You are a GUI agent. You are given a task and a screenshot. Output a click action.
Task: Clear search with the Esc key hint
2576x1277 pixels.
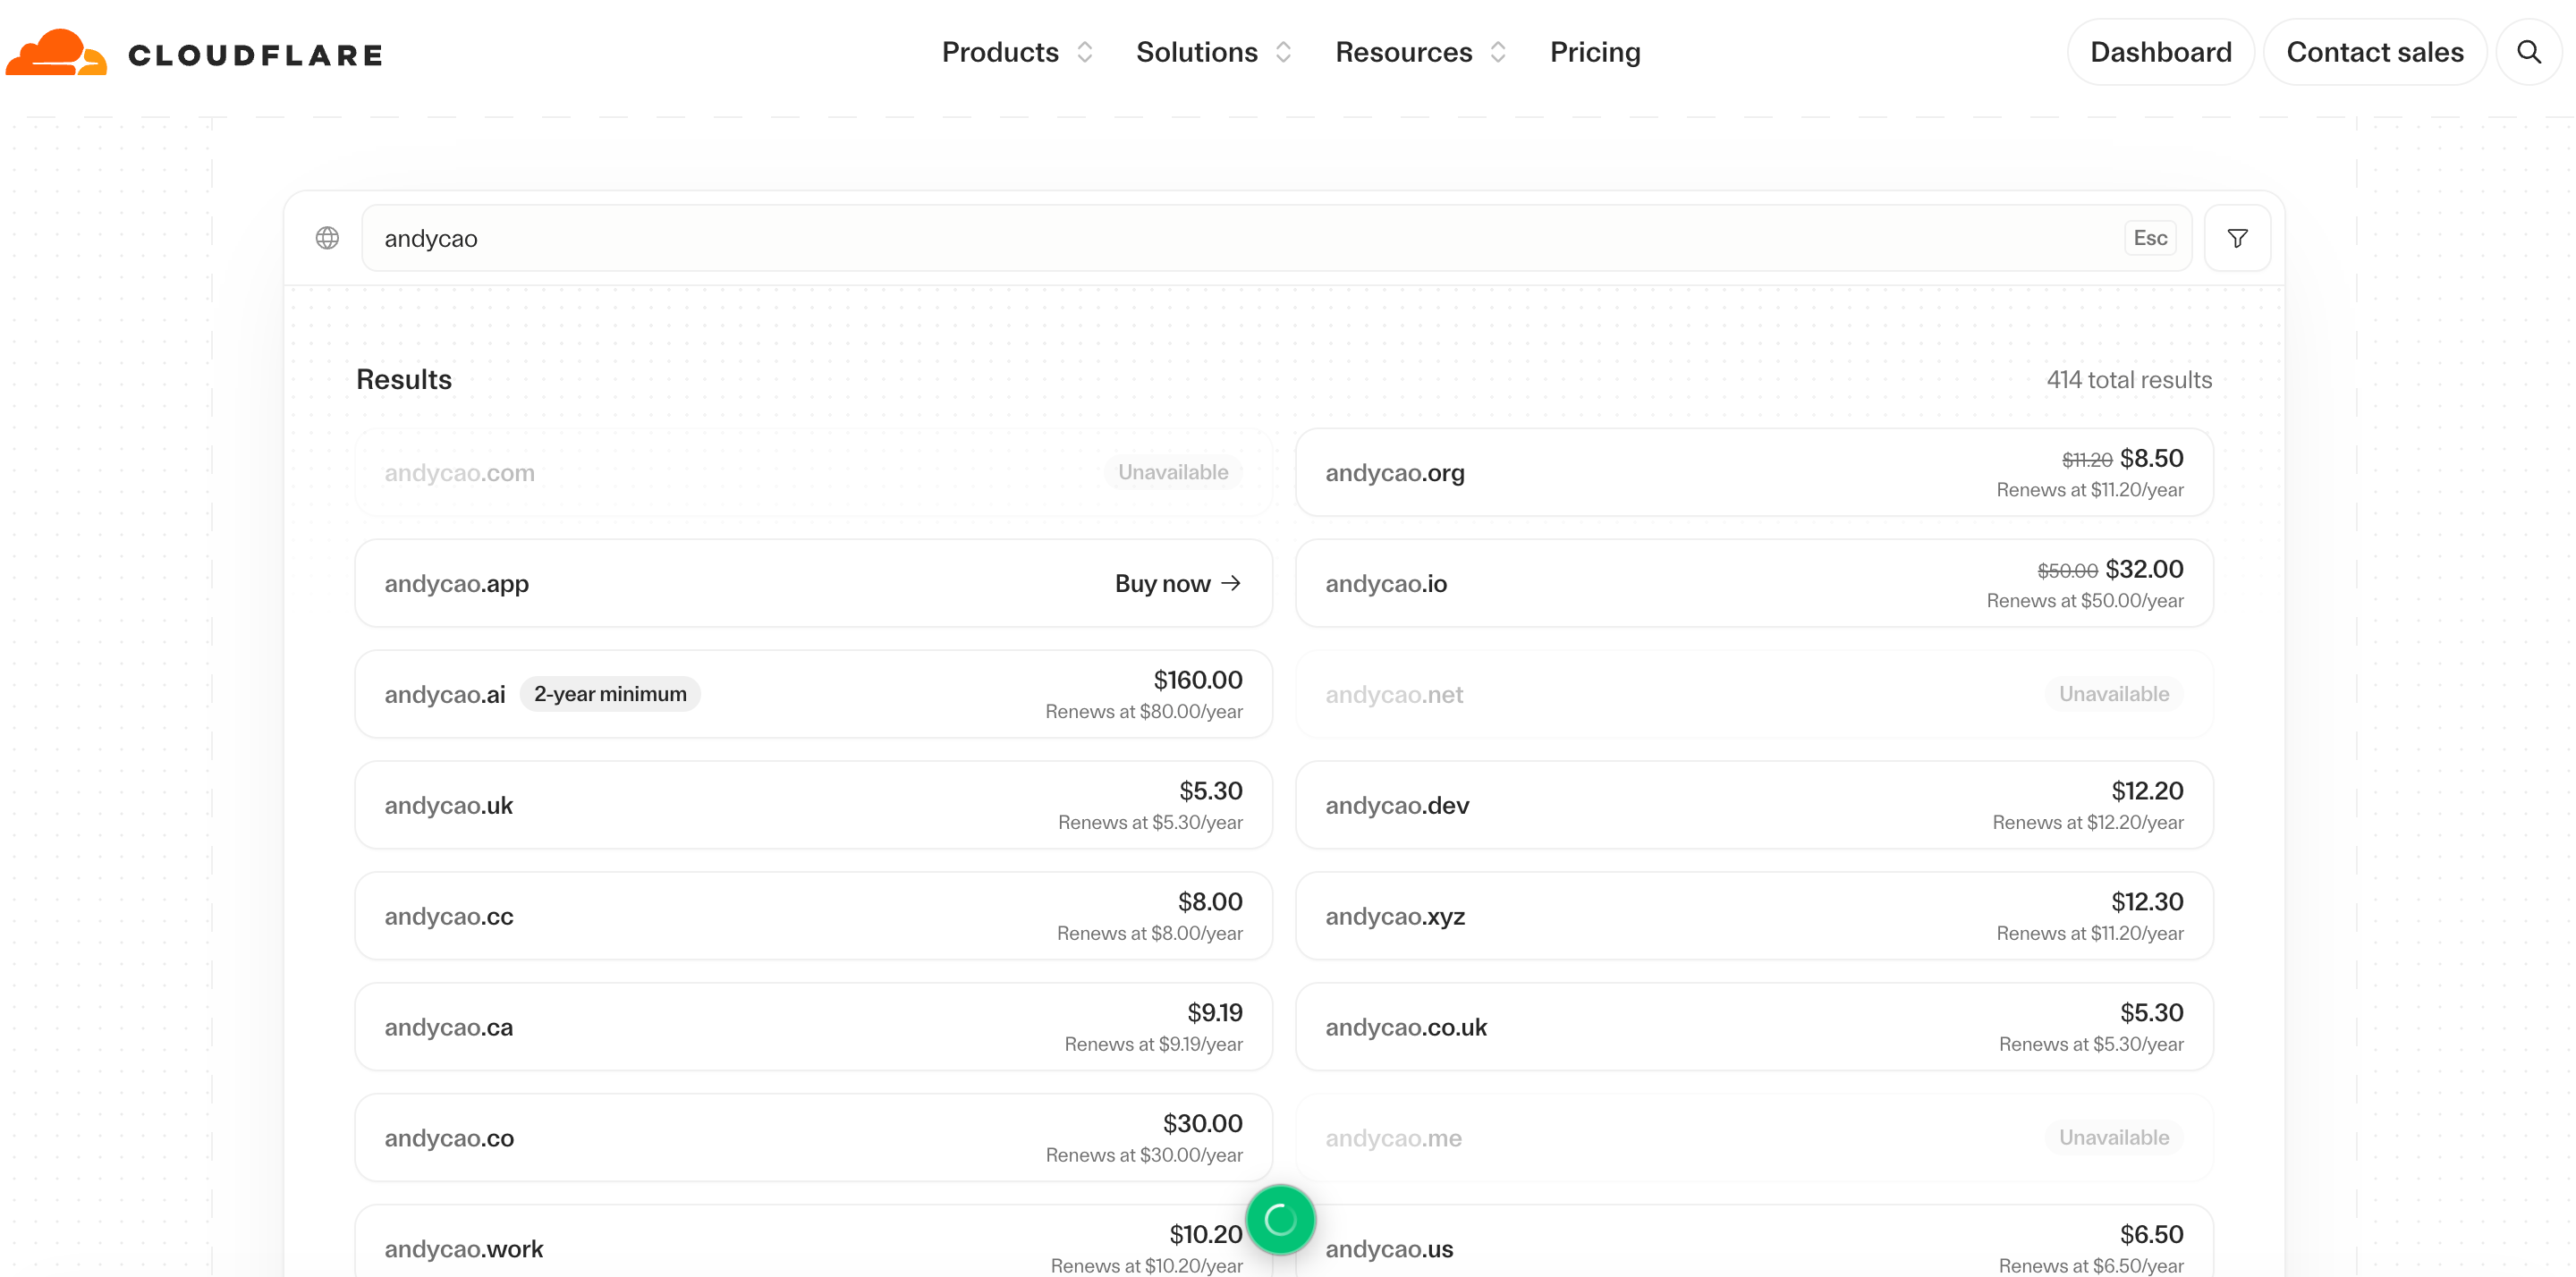[2150, 238]
